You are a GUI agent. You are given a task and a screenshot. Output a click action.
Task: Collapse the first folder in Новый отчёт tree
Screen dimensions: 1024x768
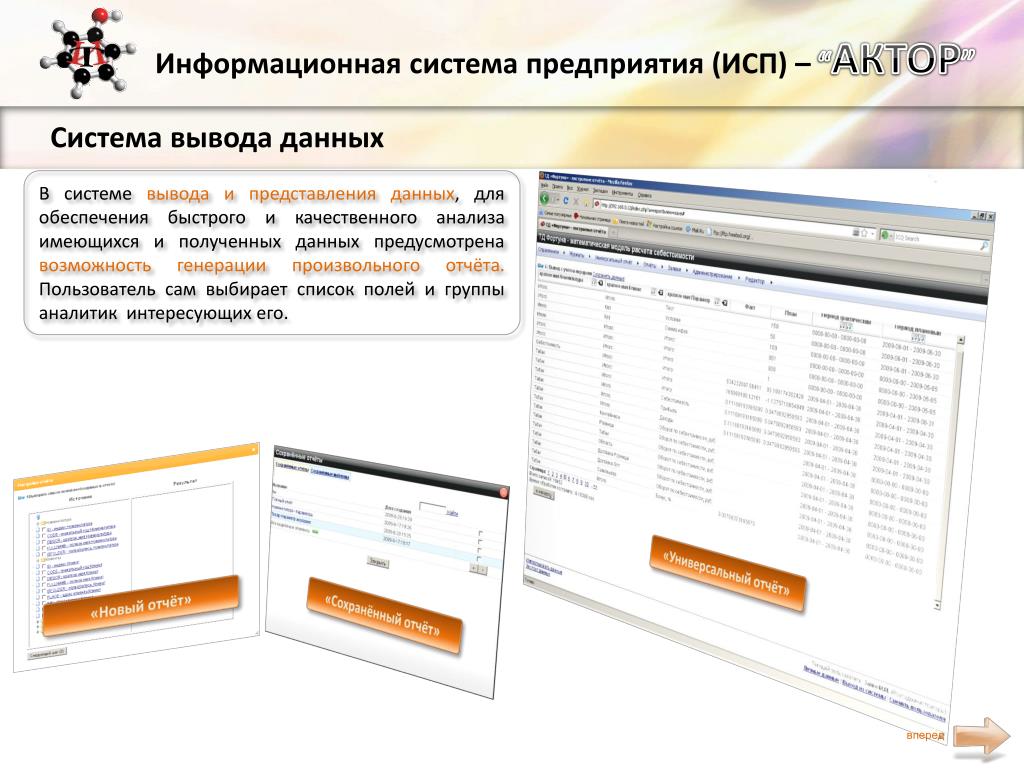click(38, 523)
